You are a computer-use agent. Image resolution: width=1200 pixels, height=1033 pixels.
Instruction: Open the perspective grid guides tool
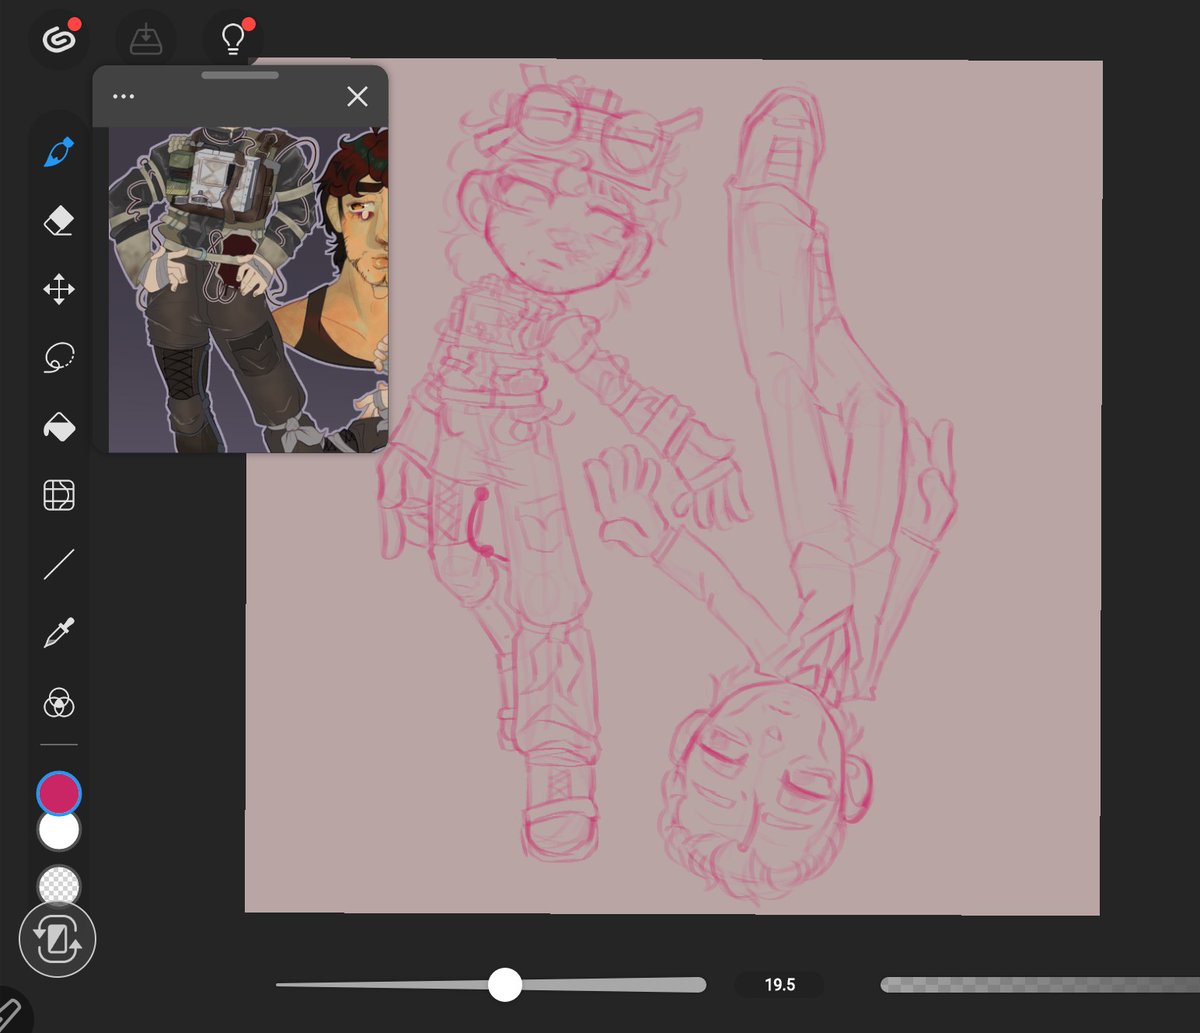pyautogui.click(x=59, y=495)
